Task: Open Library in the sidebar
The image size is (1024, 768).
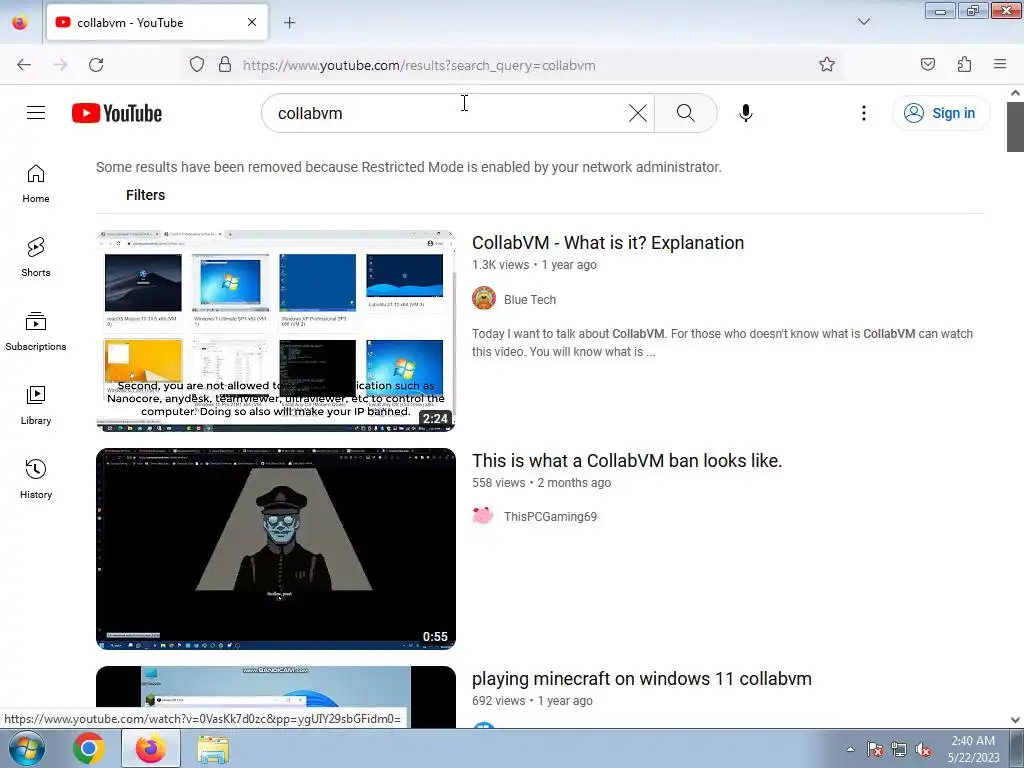Action: point(36,406)
